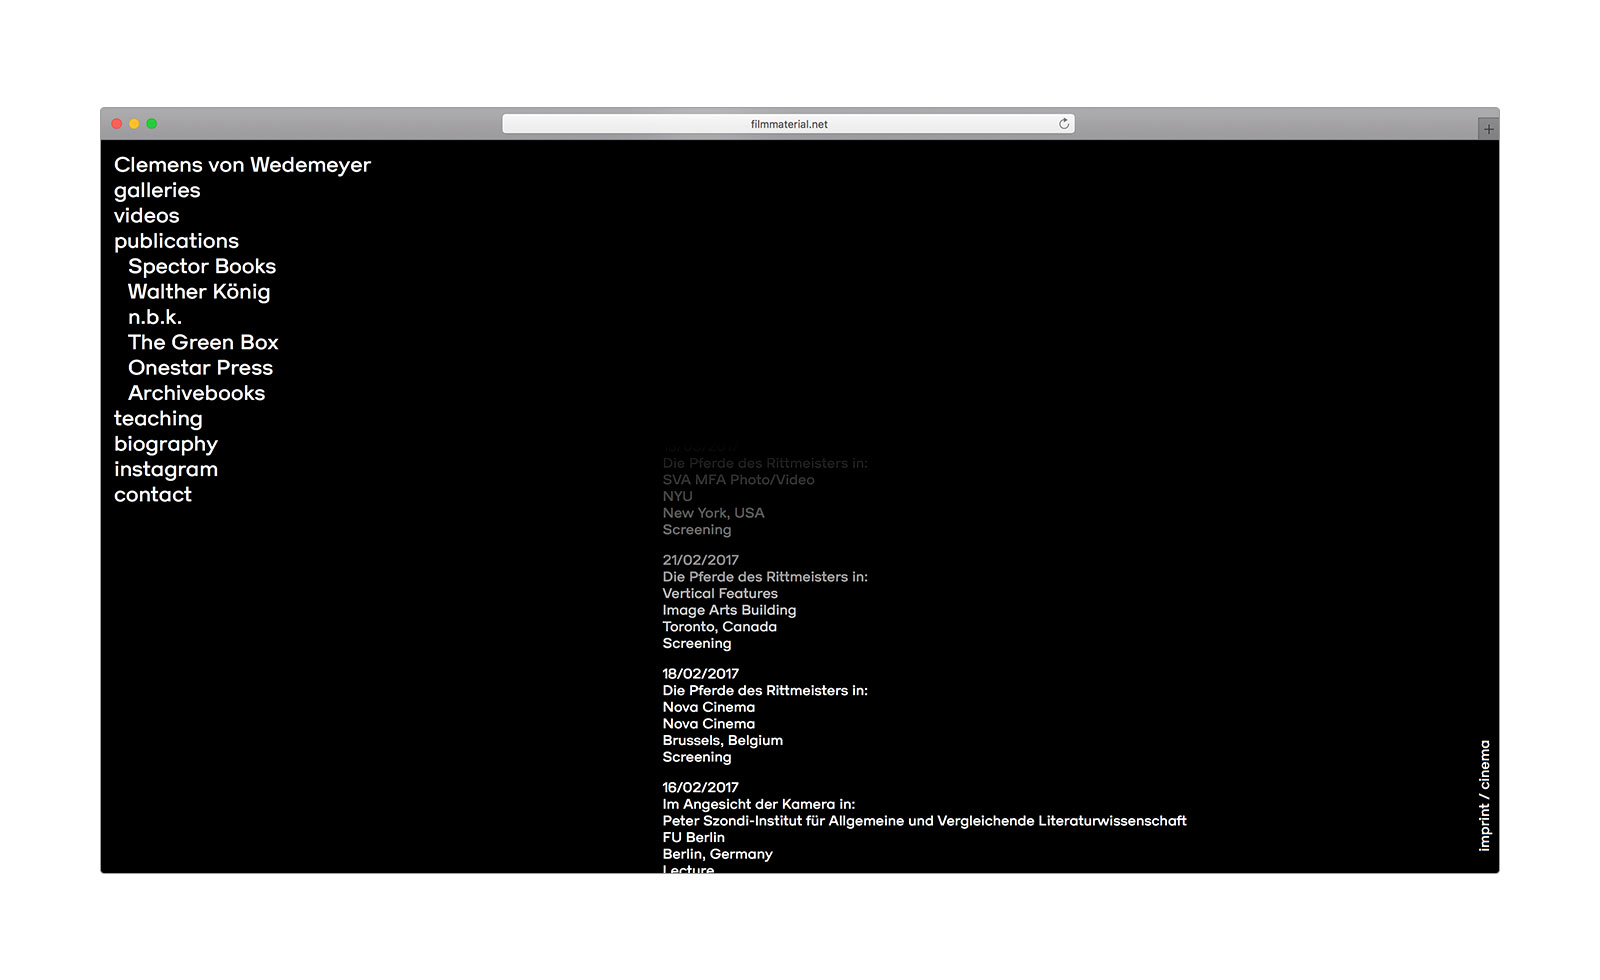Select Spector Books under publications
The width and height of the screenshot is (1600, 980).
click(202, 266)
